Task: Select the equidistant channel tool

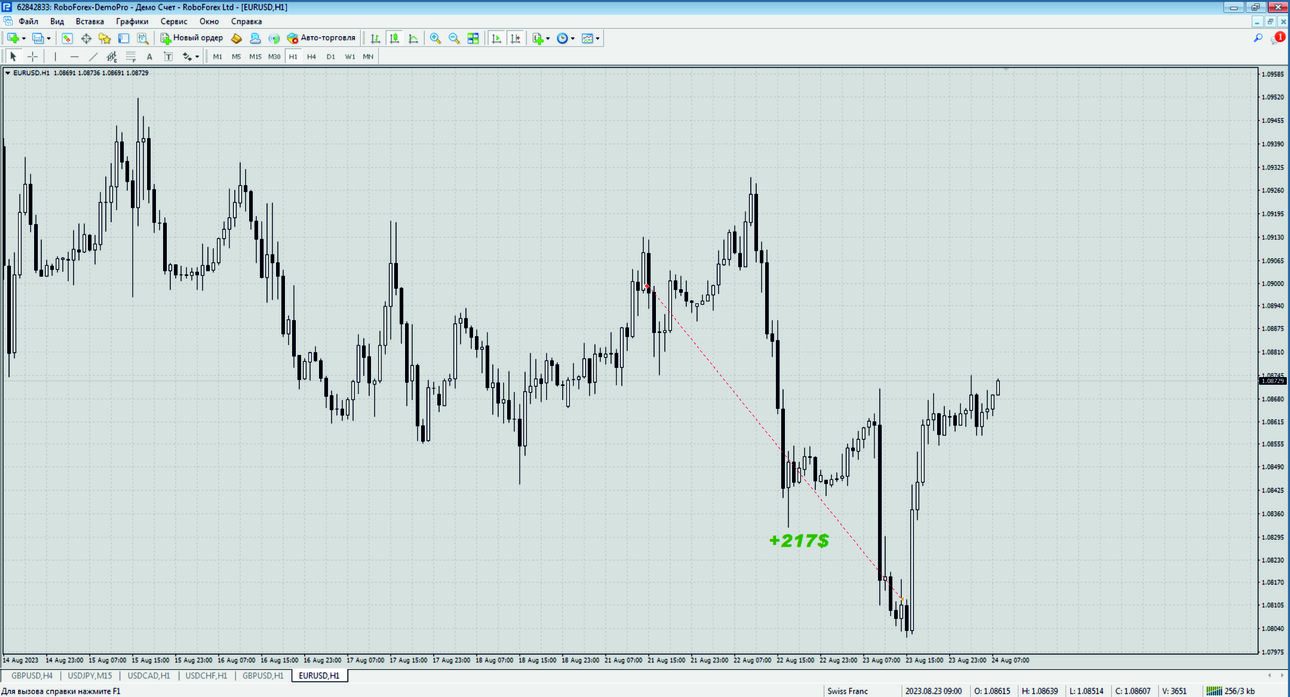Action: coord(112,57)
